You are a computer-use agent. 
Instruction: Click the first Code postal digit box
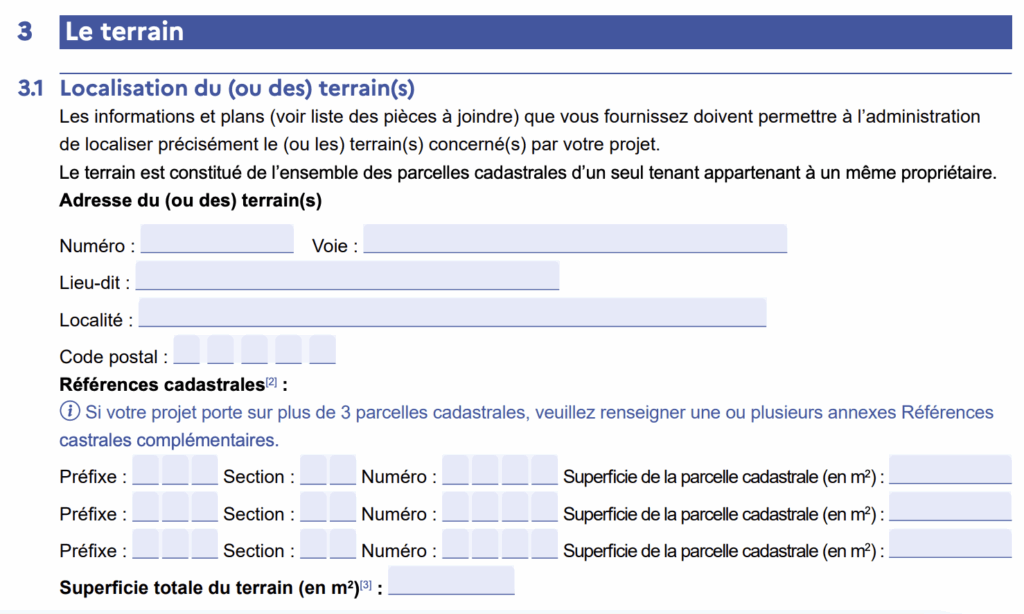(187, 349)
